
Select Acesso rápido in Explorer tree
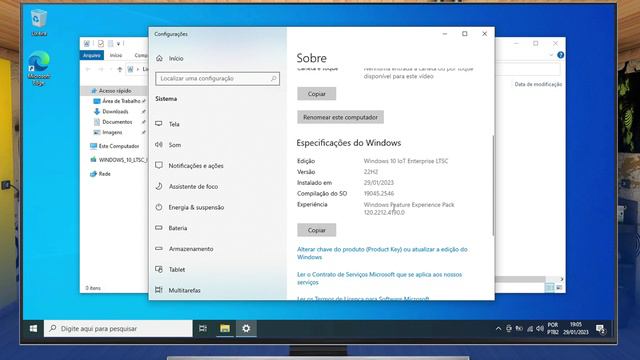[114, 91]
